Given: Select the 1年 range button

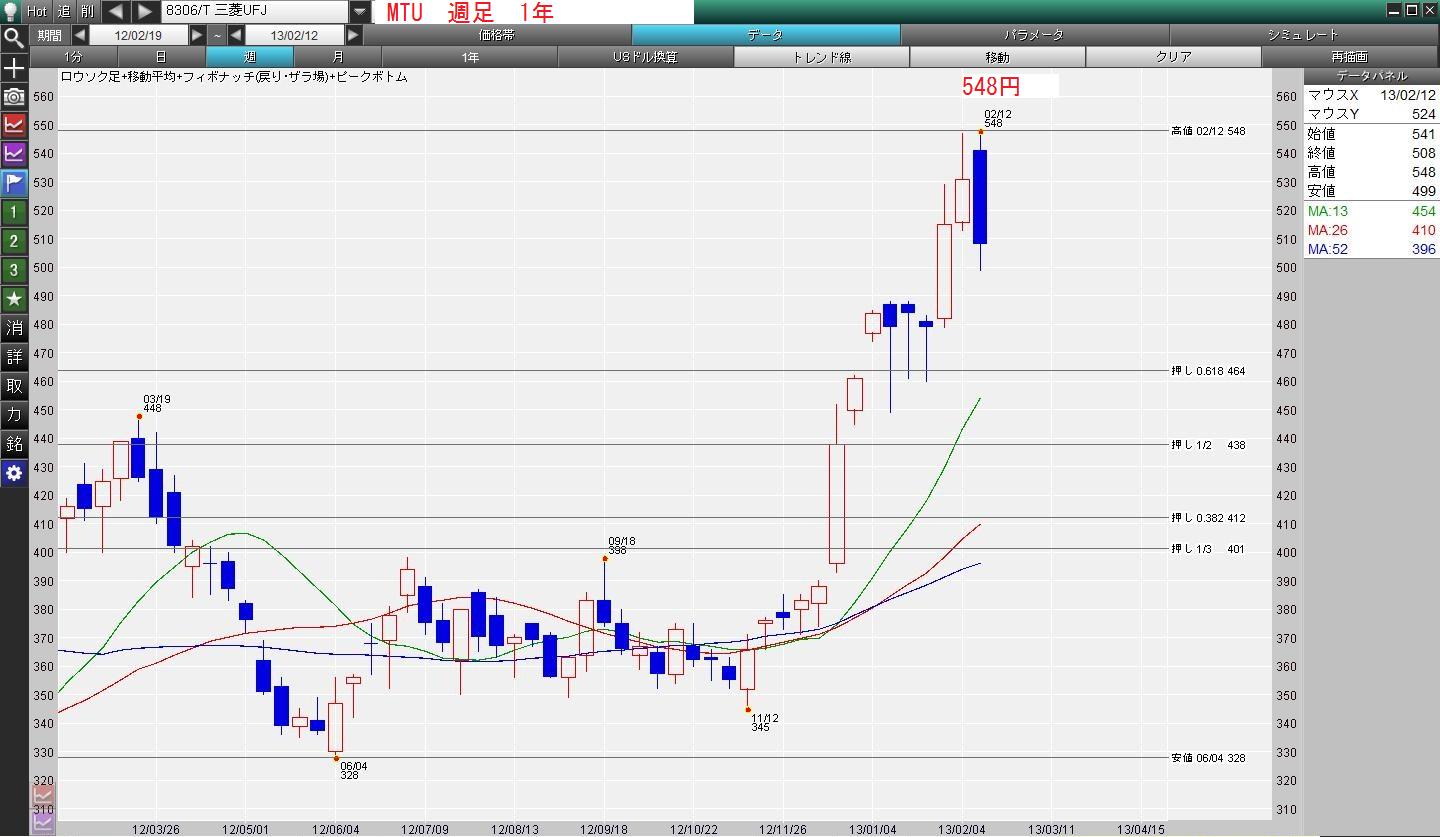Looking at the screenshot, I should tap(470, 57).
